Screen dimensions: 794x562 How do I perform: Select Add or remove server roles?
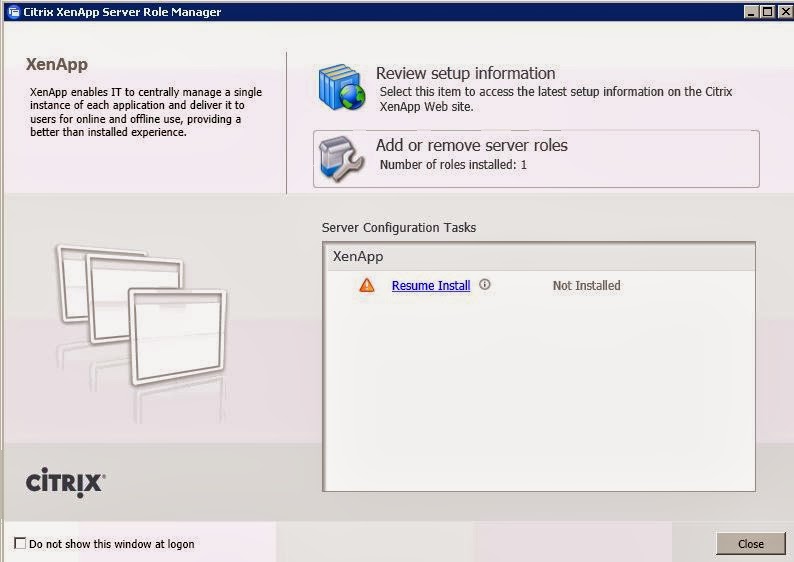click(536, 159)
